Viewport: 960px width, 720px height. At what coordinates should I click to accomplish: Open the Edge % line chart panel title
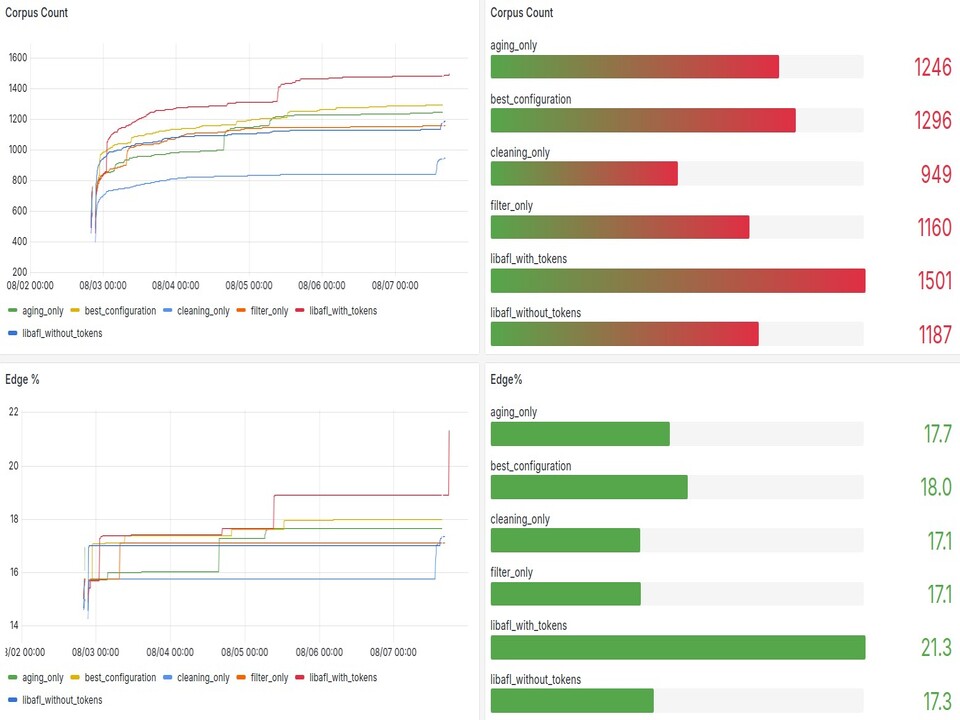[22, 380]
